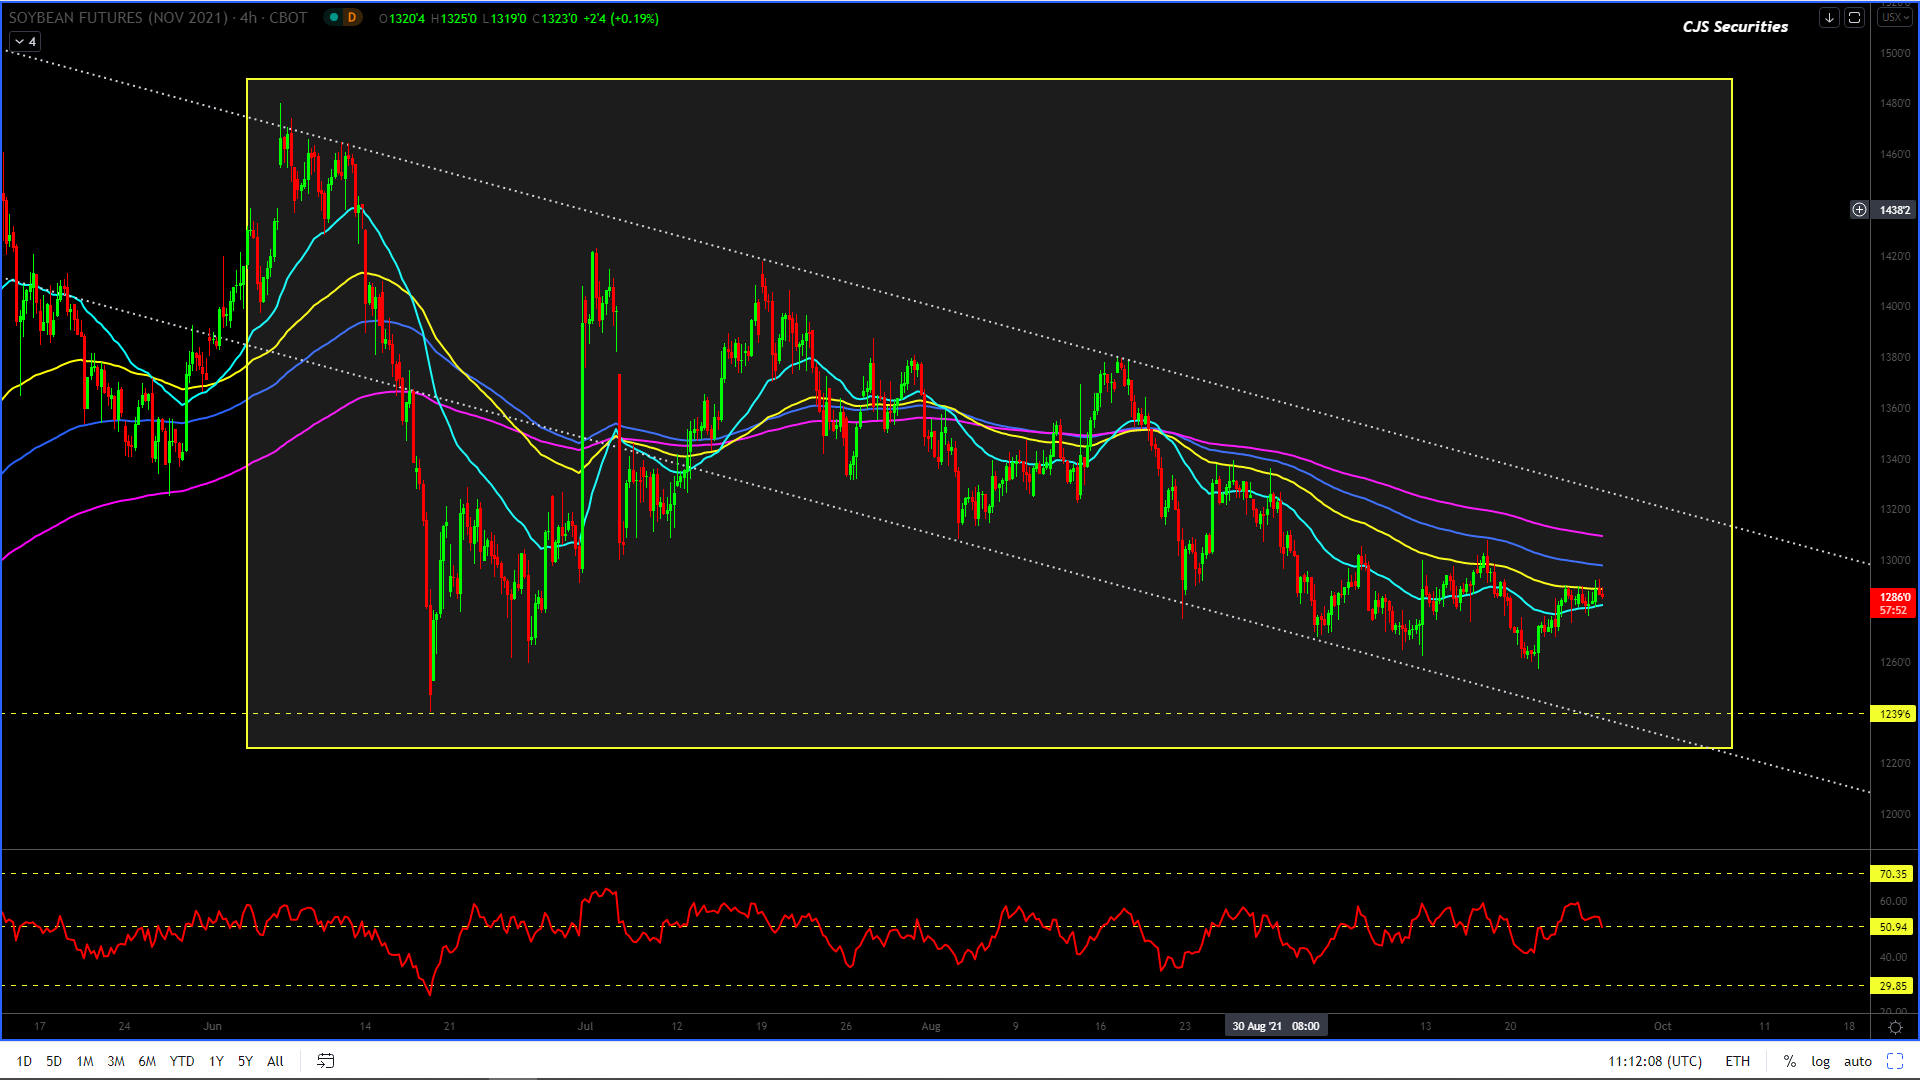This screenshot has height=1080, width=1920.
Task: Open the USX currency dropdown
Action: tap(1894, 18)
